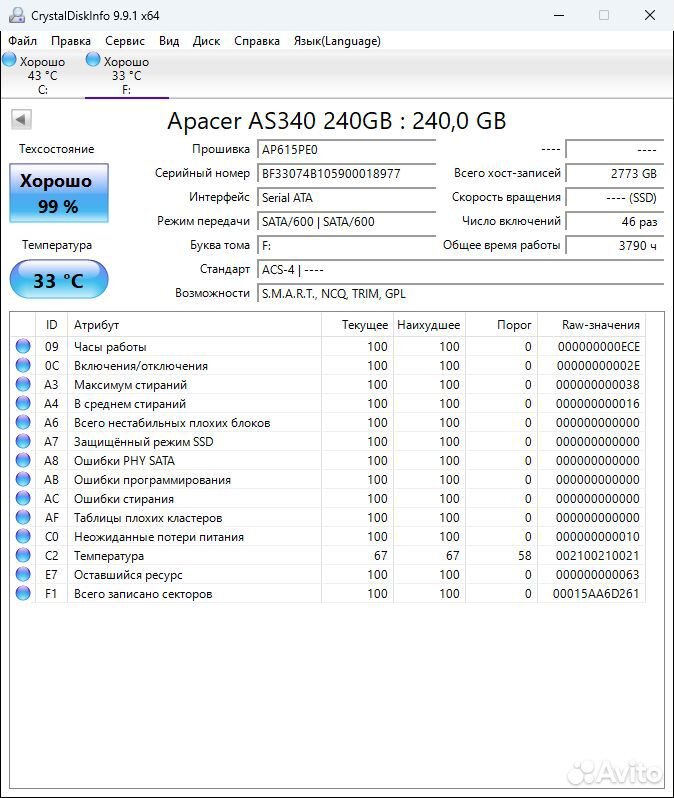Image resolution: width=674 pixels, height=798 pixels.
Task: Select raw value 002100210021
Action: (598, 556)
